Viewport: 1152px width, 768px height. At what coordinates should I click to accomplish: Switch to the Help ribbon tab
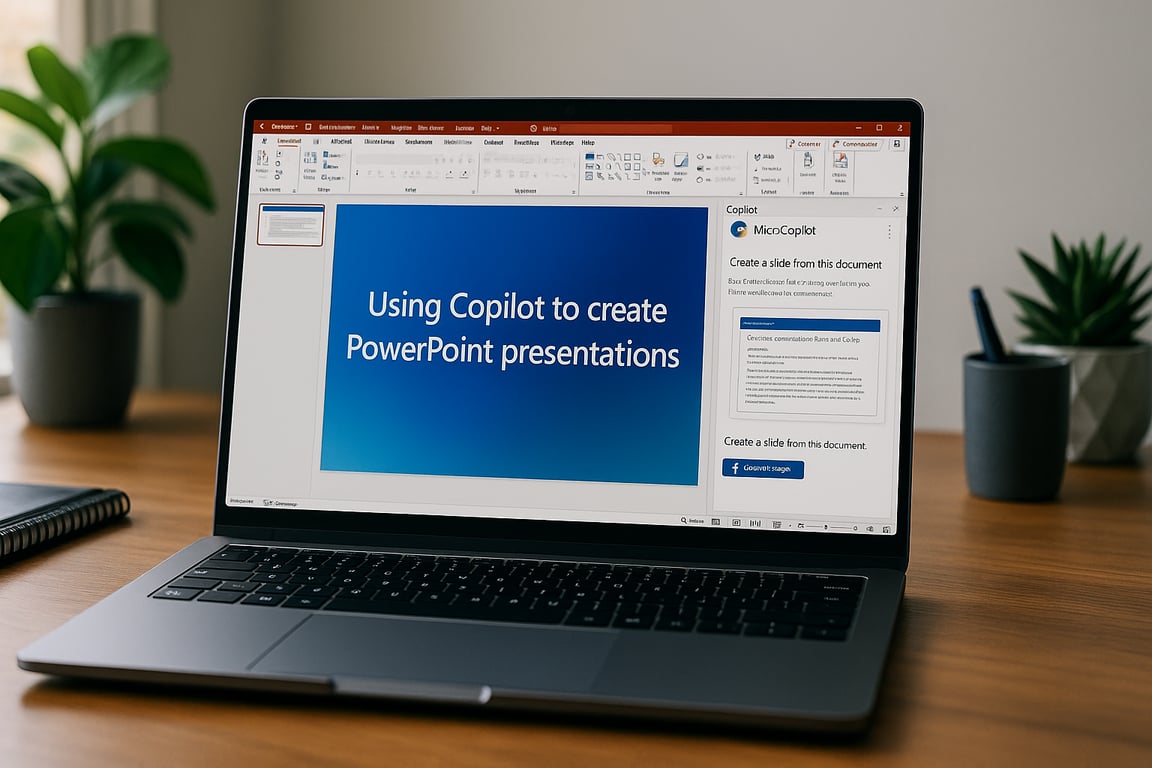(587, 143)
